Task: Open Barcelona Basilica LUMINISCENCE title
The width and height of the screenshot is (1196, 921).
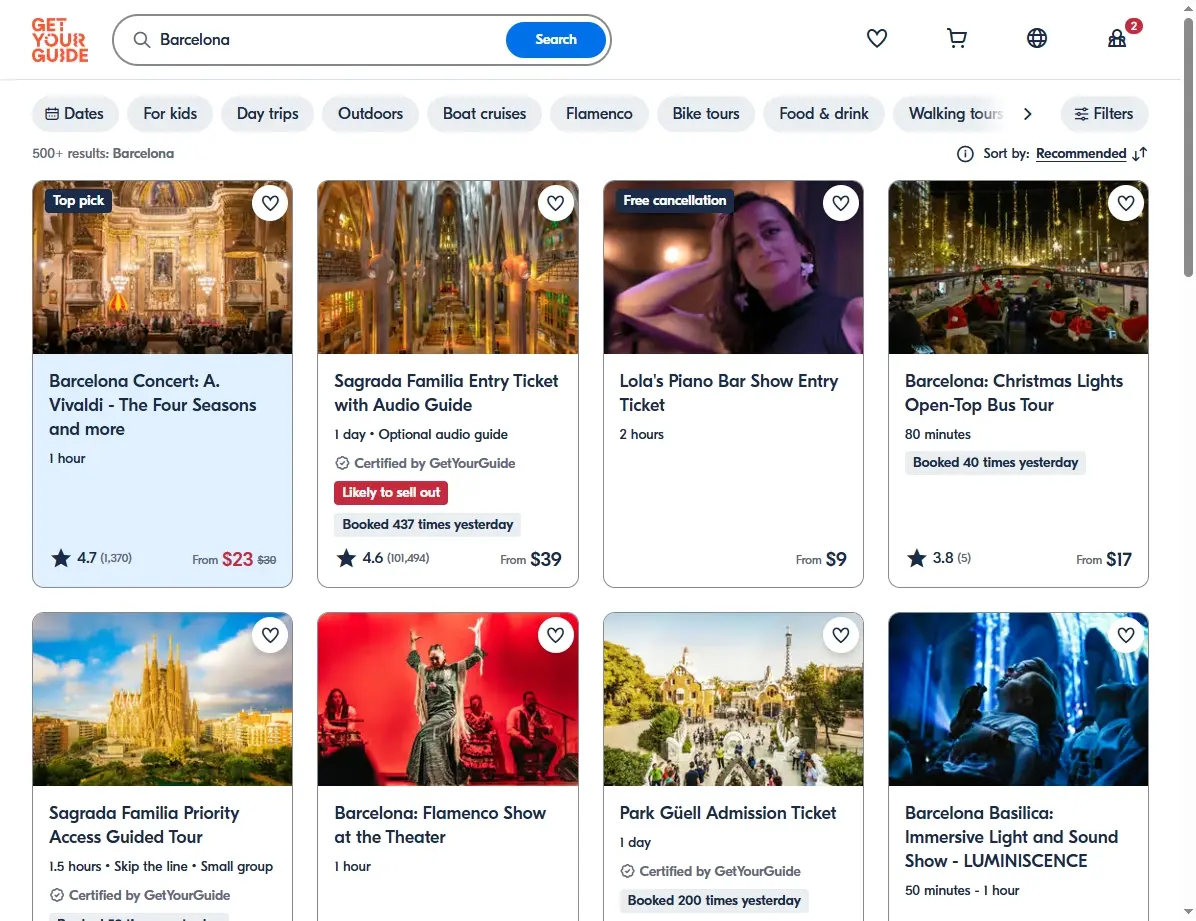Action: click(1011, 837)
